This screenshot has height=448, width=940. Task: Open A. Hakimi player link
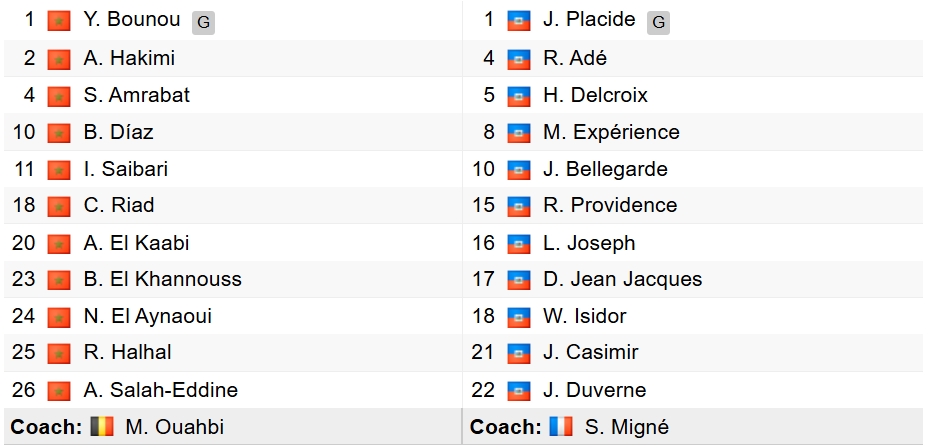click(x=129, y=58)
